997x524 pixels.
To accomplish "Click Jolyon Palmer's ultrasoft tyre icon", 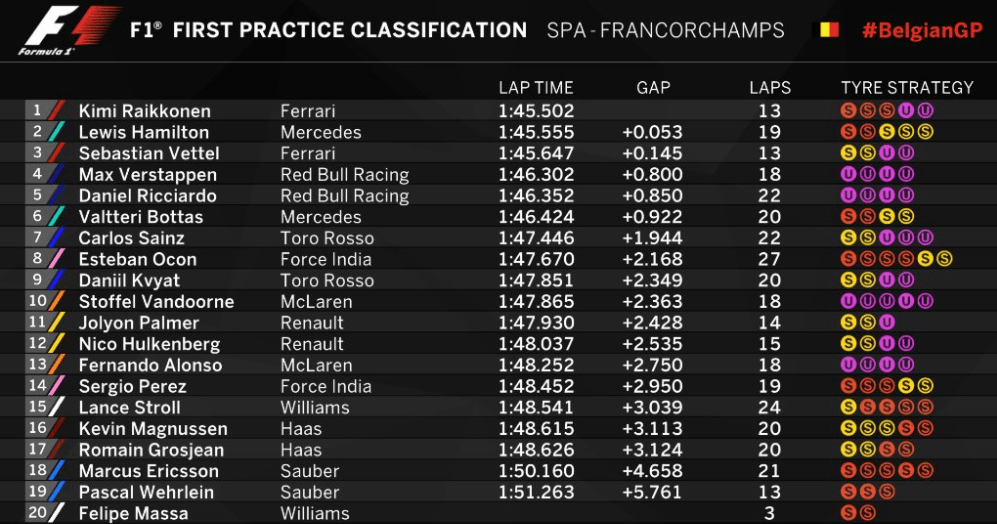I will [x=887, y=322].
